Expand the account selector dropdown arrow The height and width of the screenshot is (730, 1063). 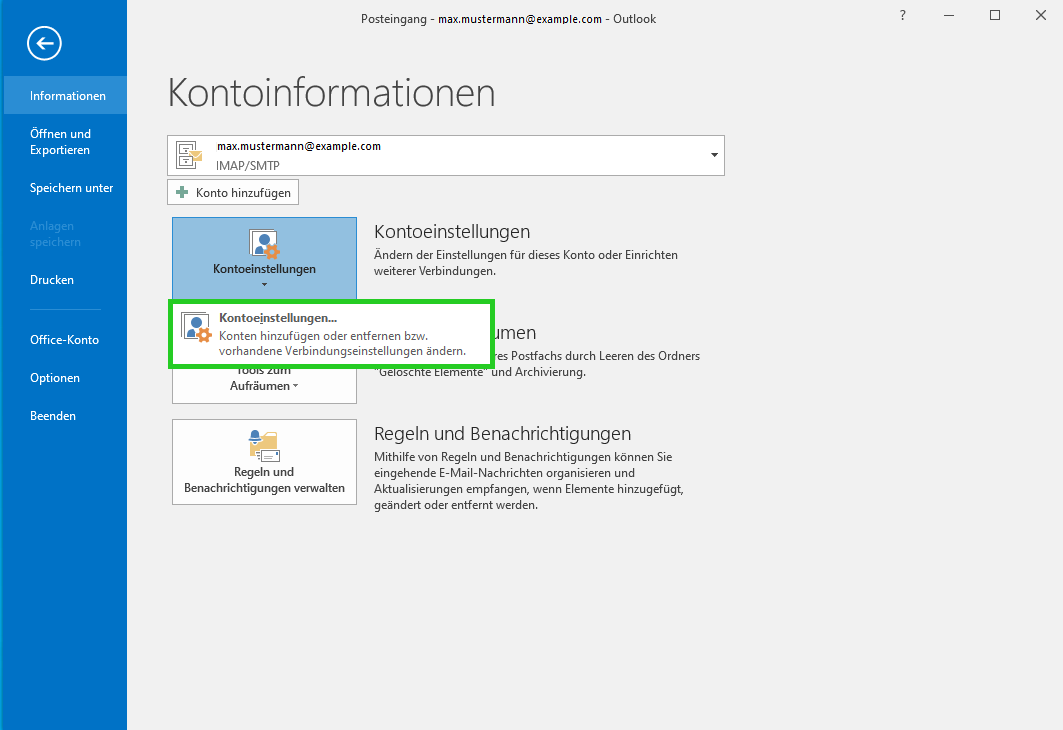pos(714,155)
